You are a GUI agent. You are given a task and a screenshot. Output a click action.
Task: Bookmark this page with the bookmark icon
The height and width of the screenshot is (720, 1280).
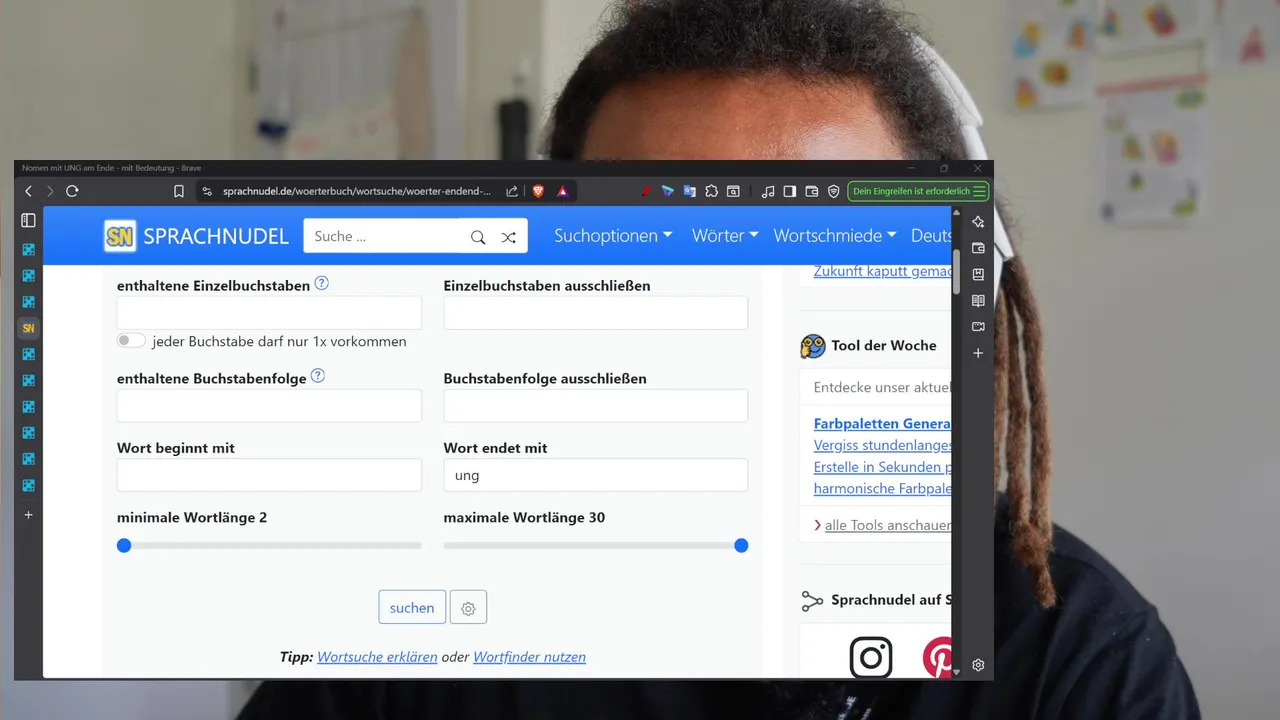(179, 191)
